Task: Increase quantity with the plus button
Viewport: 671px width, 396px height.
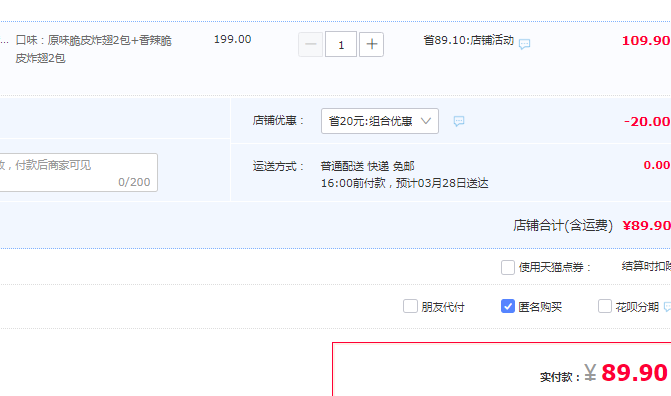Action: point(371,44)
